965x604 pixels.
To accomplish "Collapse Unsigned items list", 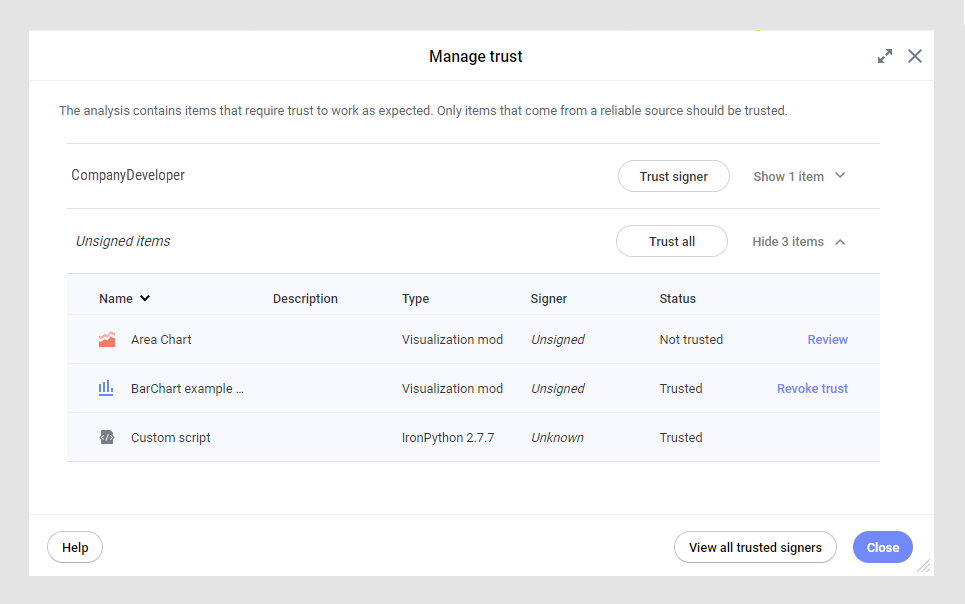I will [x=798, y=242].
